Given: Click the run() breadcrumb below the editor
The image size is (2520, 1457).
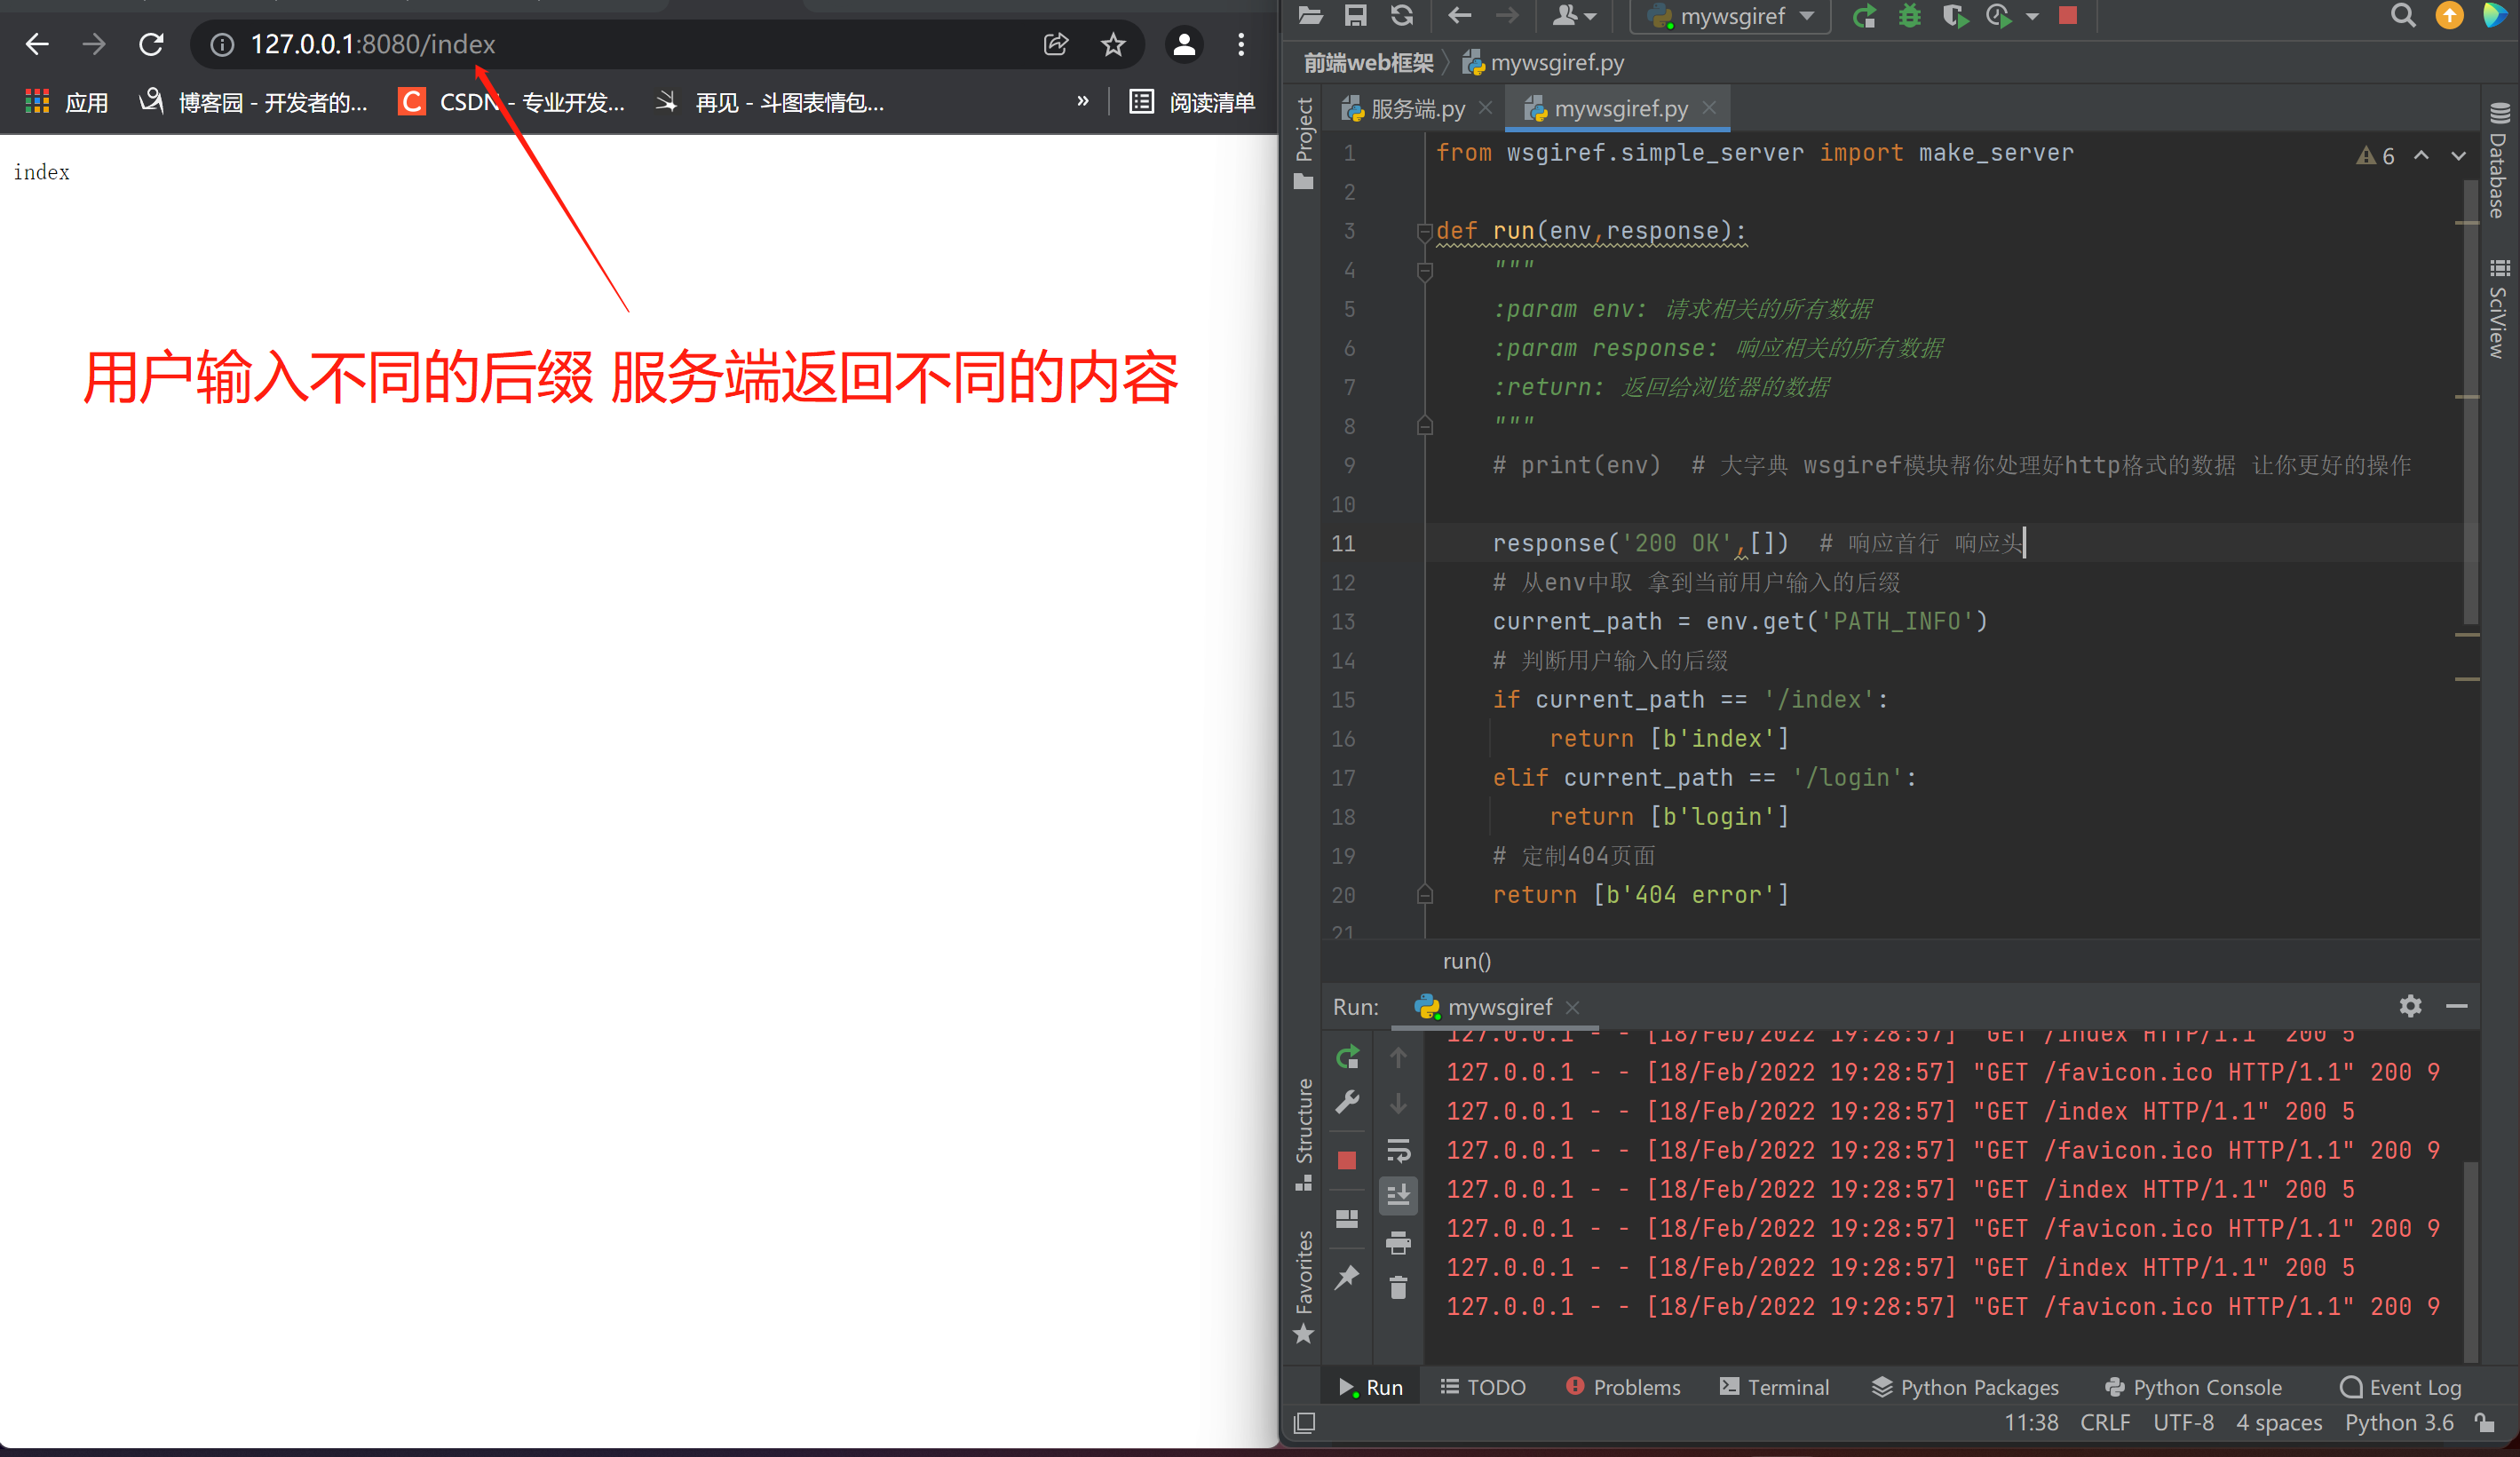Looking at the screenshot, I should pyautogui.click(x=1466, y=961).
